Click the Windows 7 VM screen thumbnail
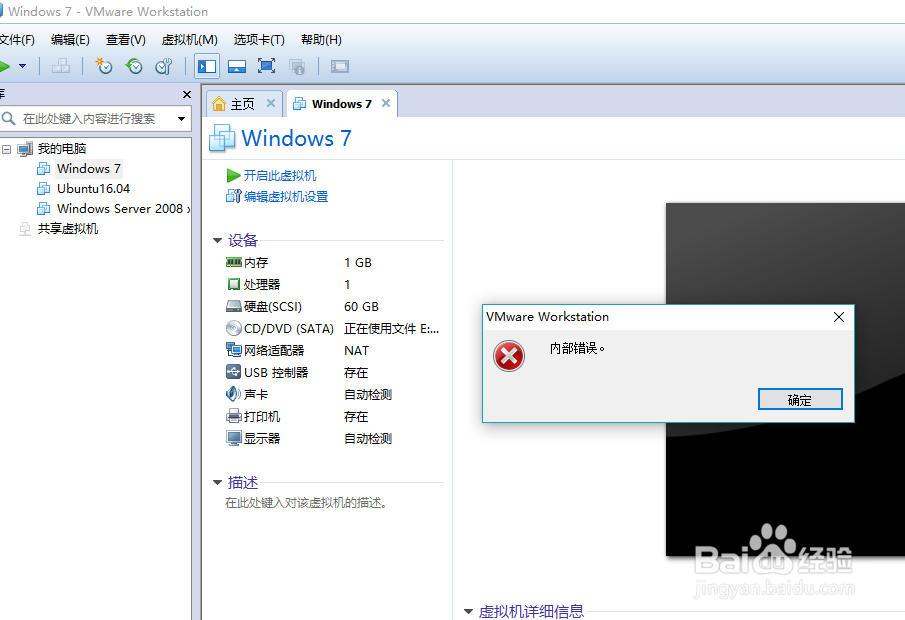Screen dimensions: 905x620 pyautogui.click(x=786, y=379)
